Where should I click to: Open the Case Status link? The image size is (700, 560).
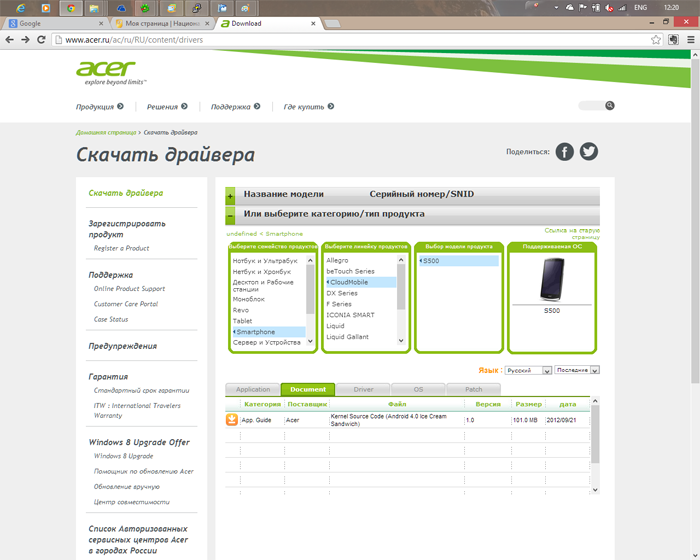[111, 319]
